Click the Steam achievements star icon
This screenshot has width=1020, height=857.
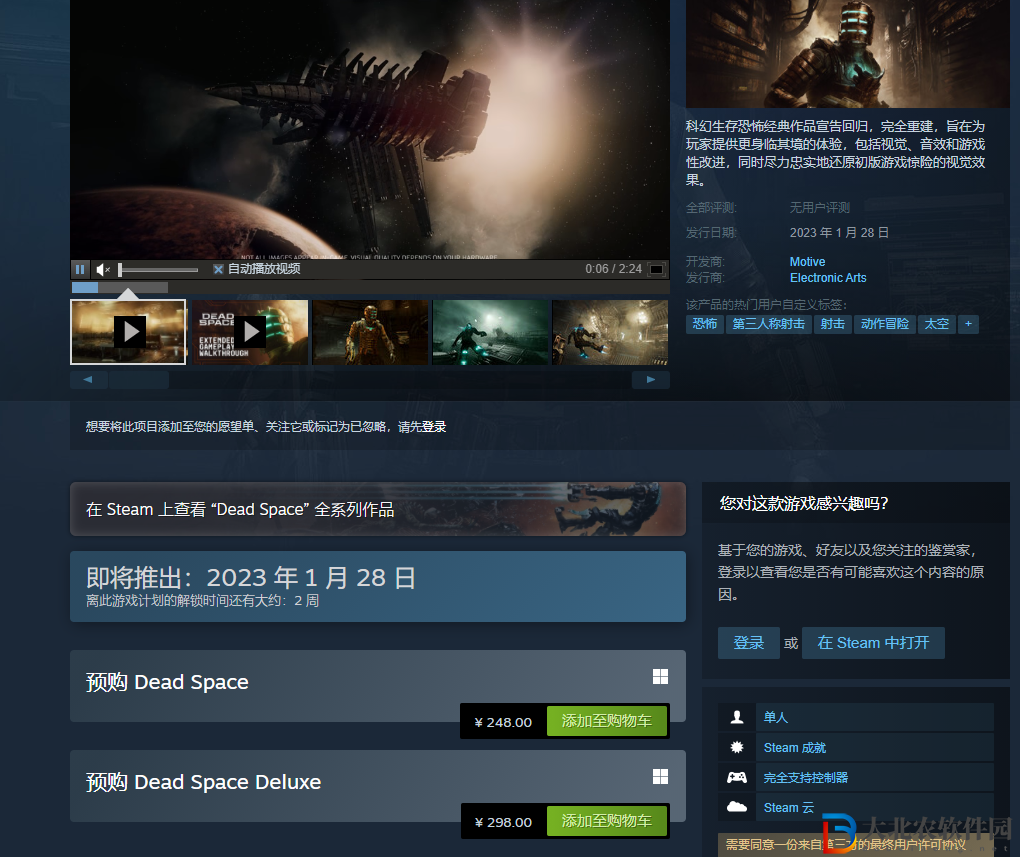(736, 747)
